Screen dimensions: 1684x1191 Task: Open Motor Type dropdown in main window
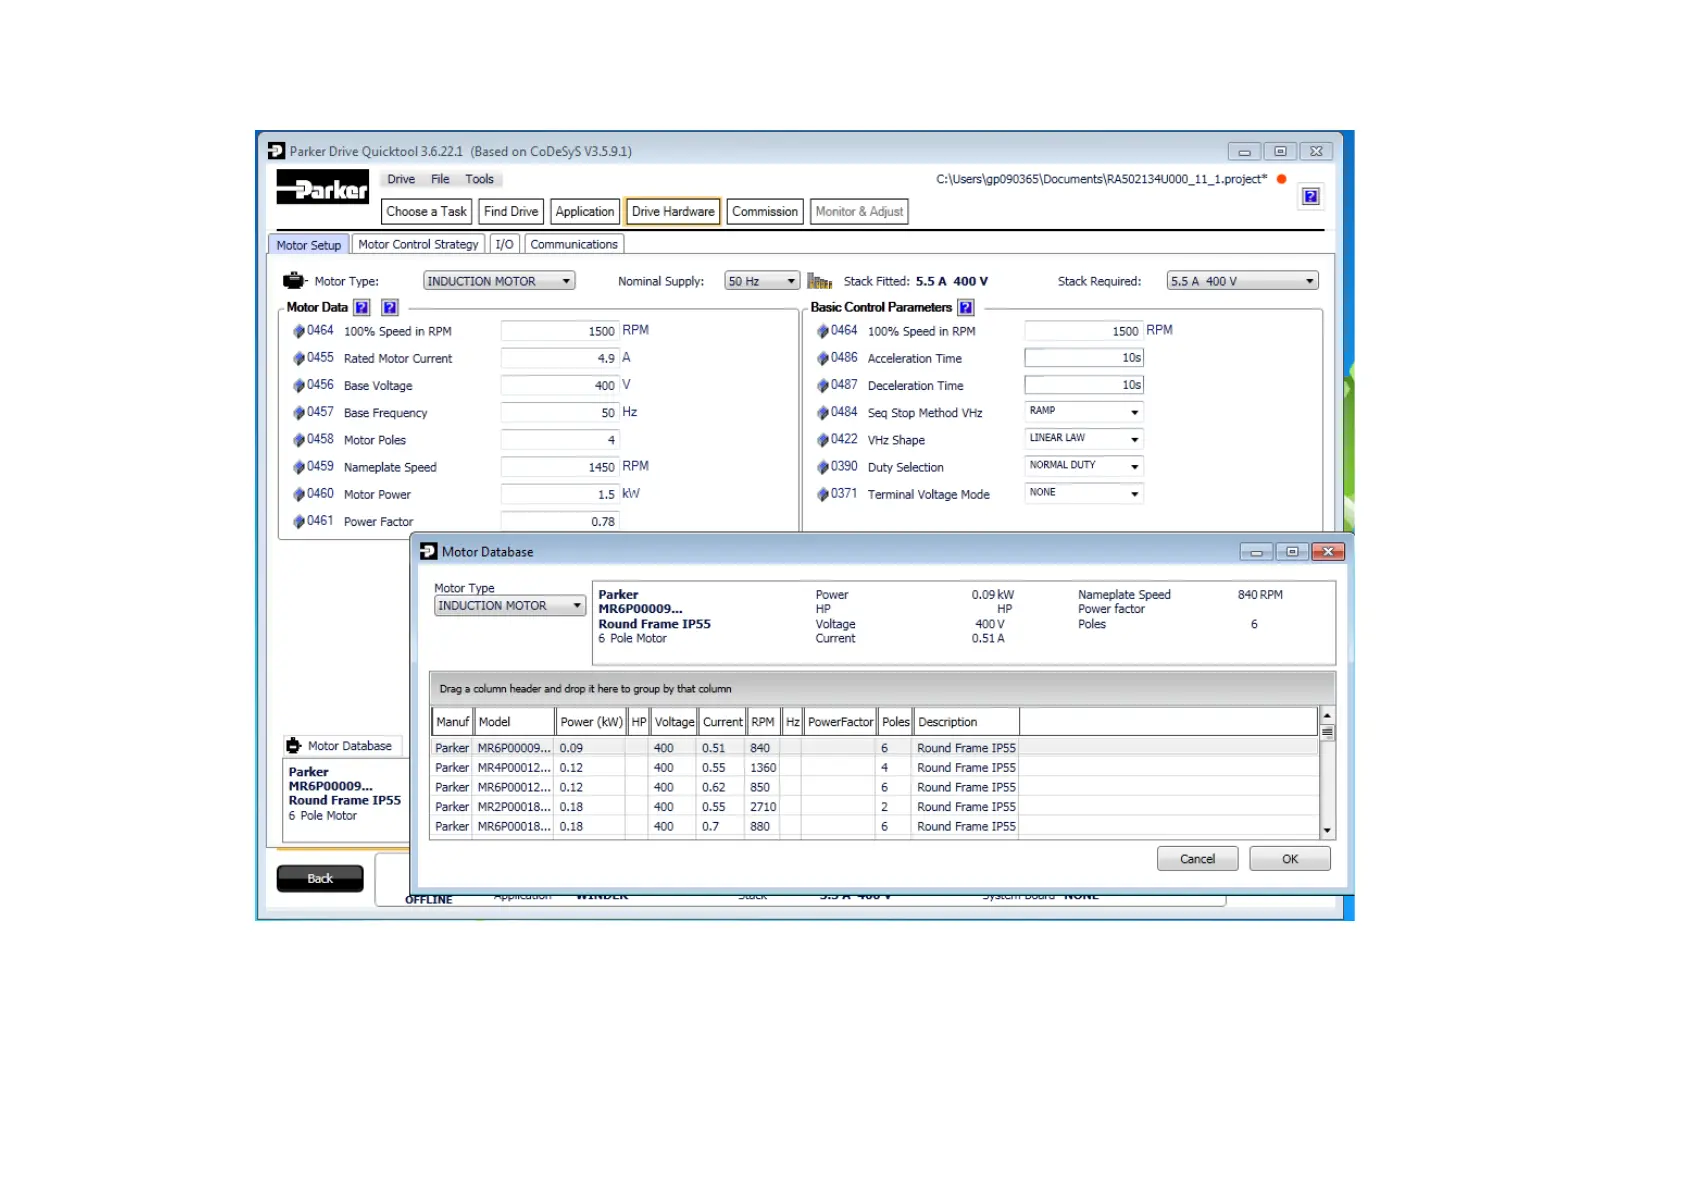pyautogui.click(x=498, y=281)
